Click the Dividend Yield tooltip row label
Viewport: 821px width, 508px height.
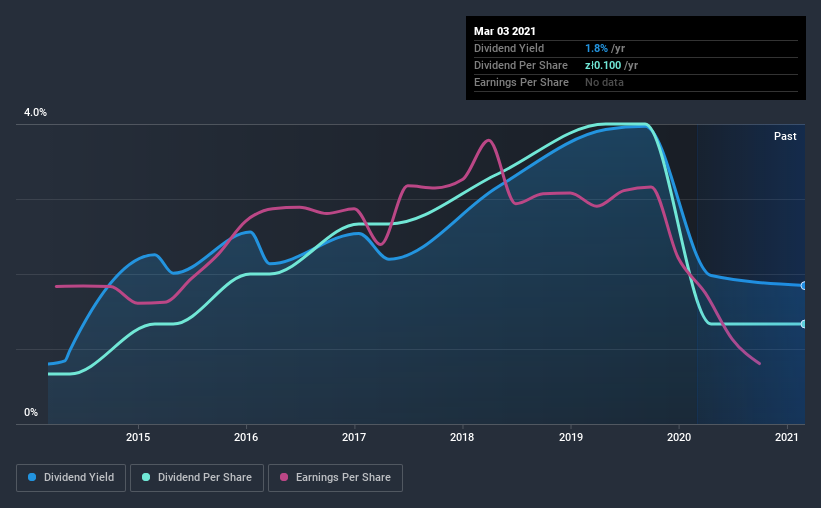coord(509,48)
